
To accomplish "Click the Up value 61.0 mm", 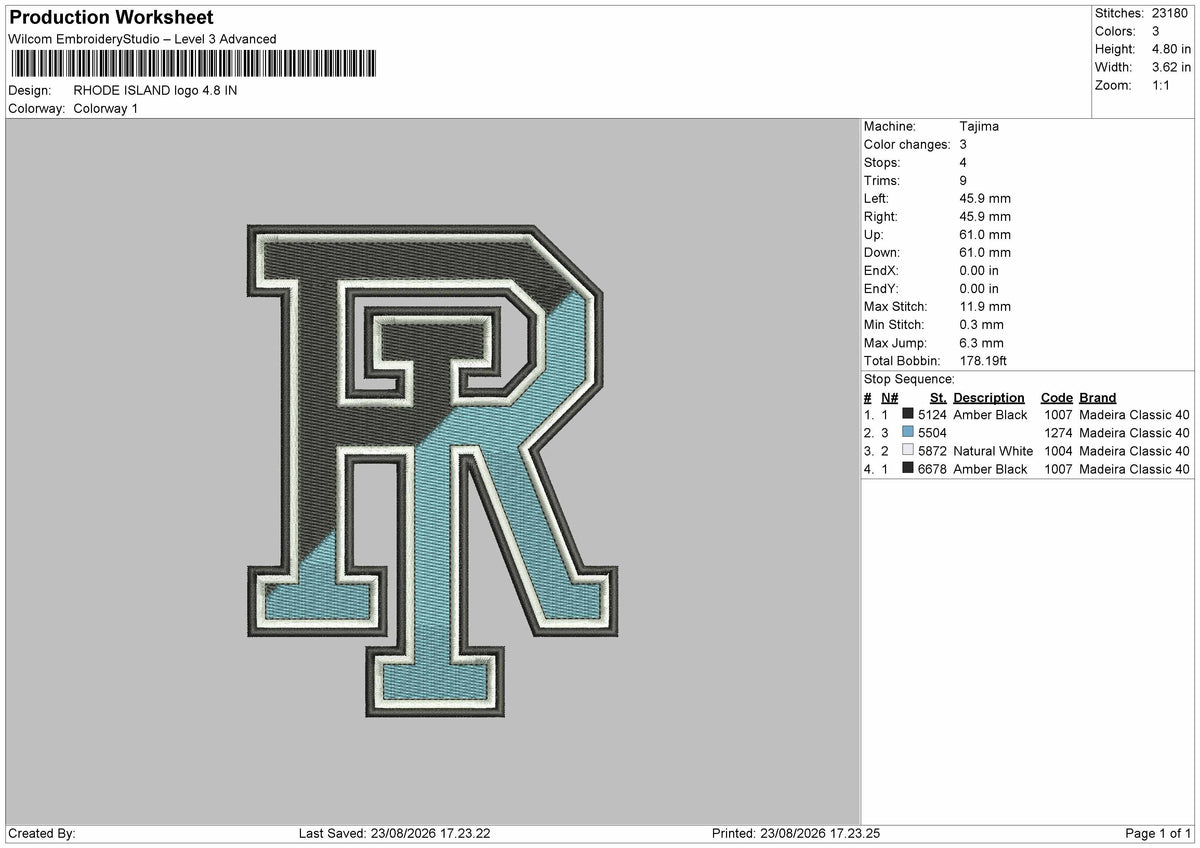I will (x=985, y=234).
